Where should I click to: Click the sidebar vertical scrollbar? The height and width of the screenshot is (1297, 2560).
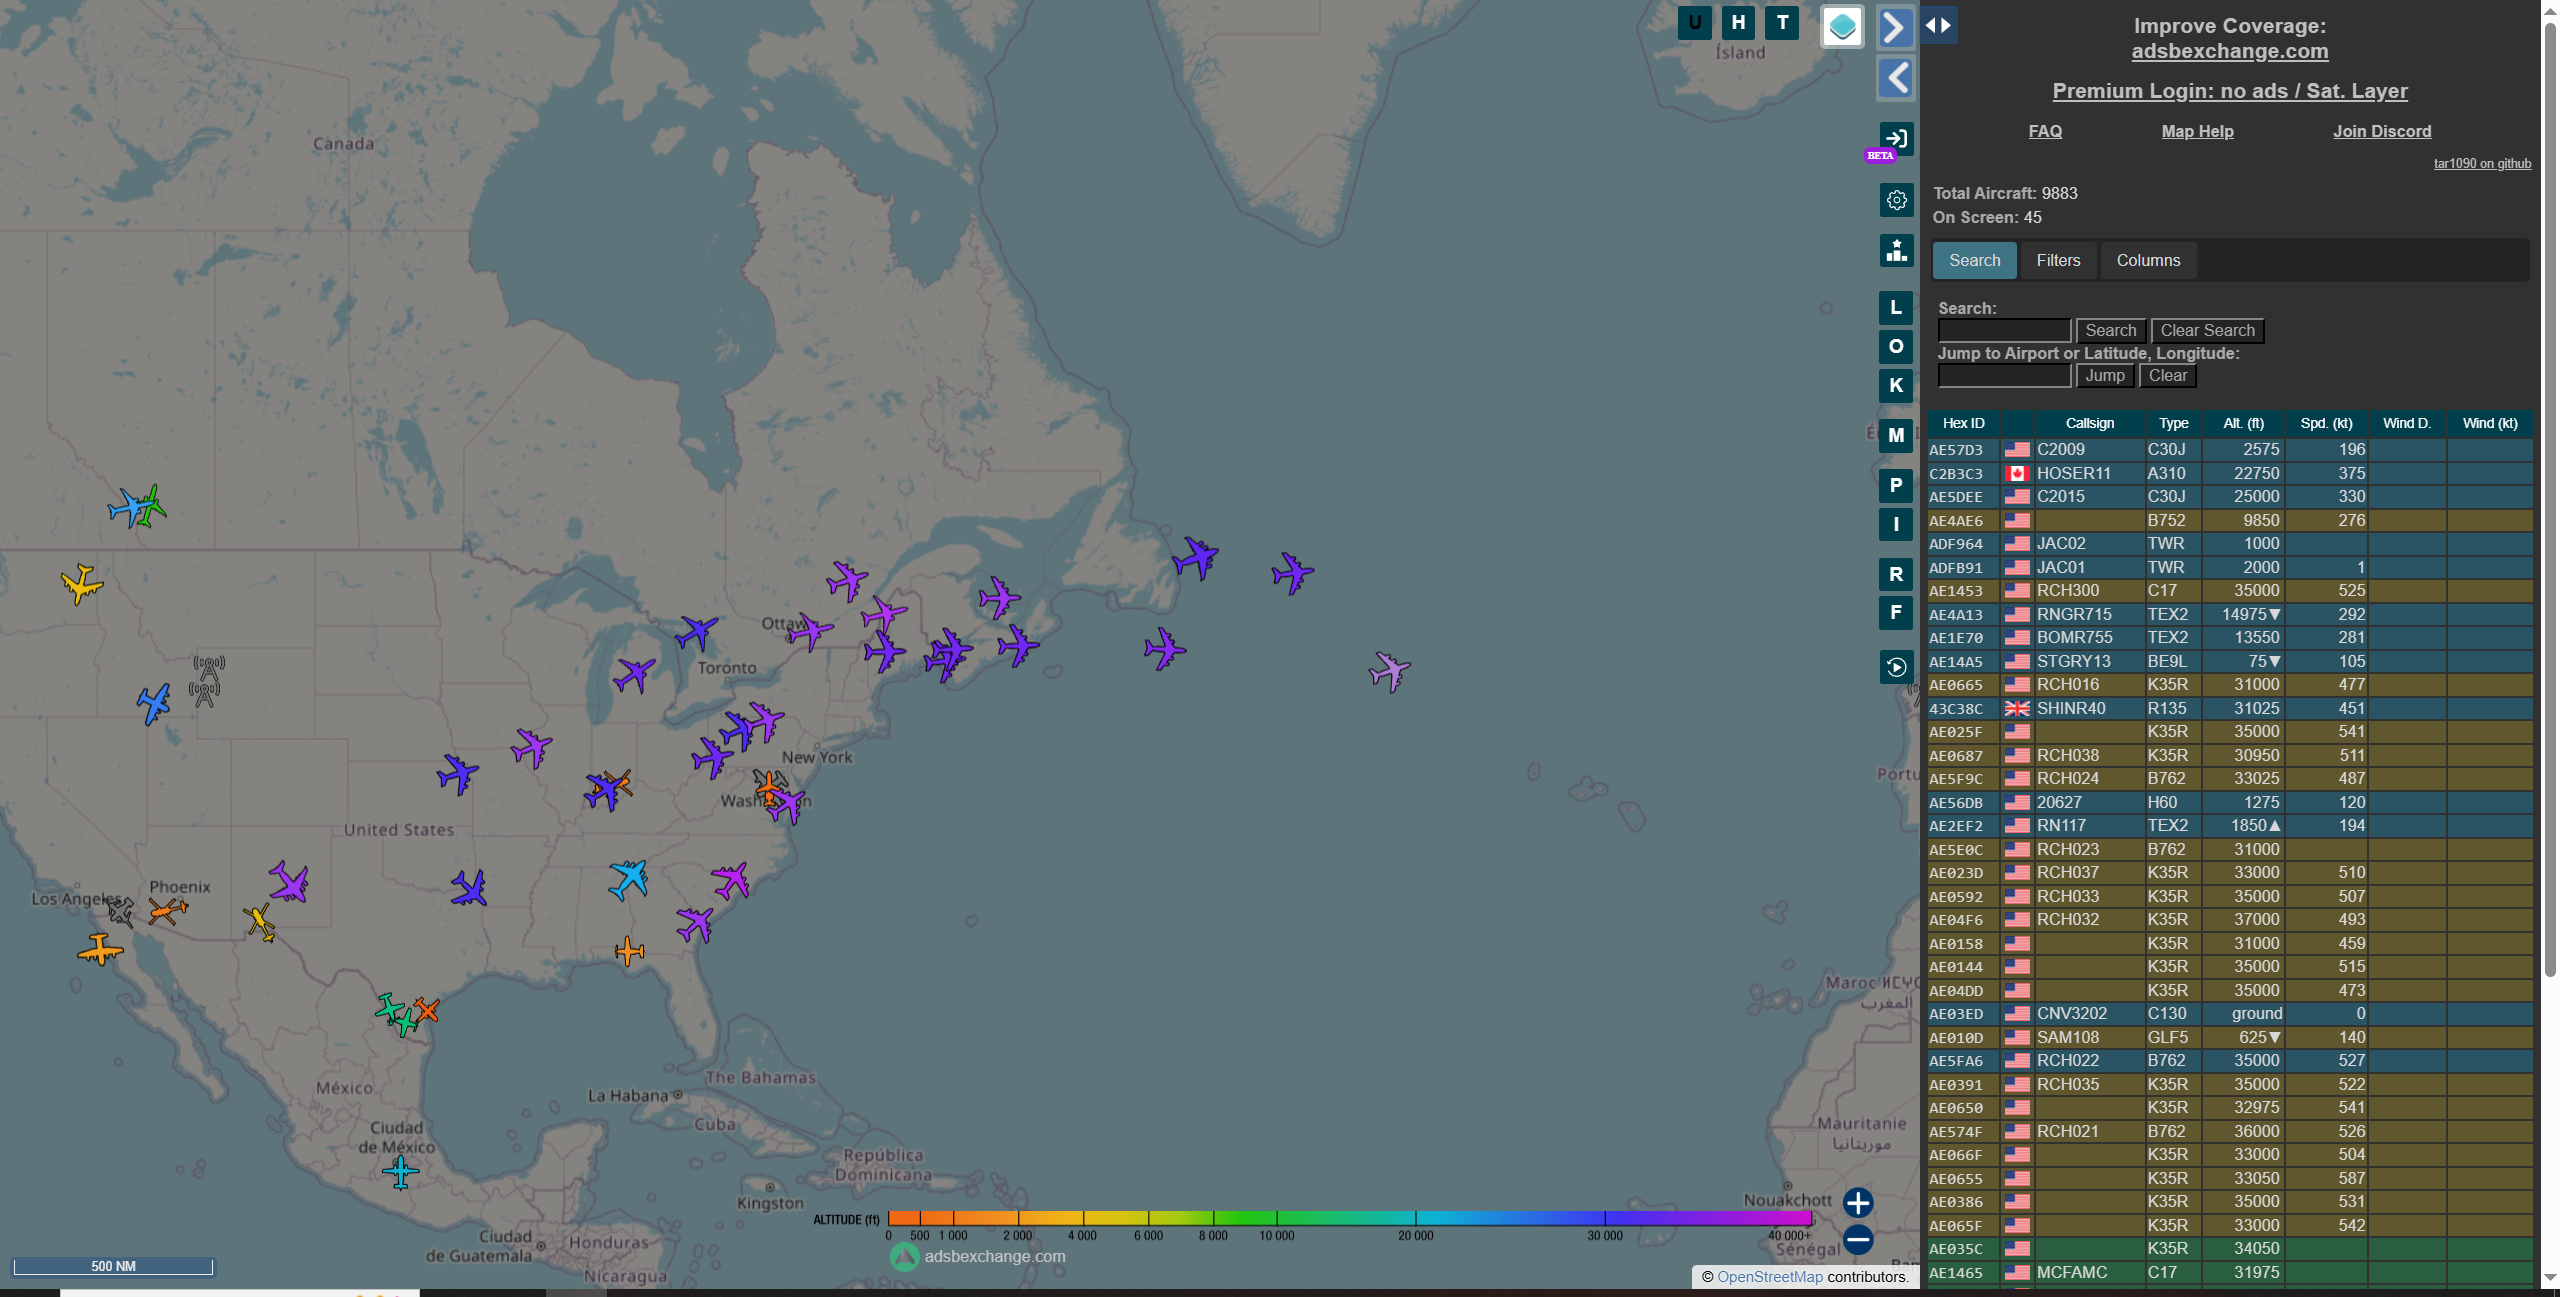click(x=2549, y=500)
